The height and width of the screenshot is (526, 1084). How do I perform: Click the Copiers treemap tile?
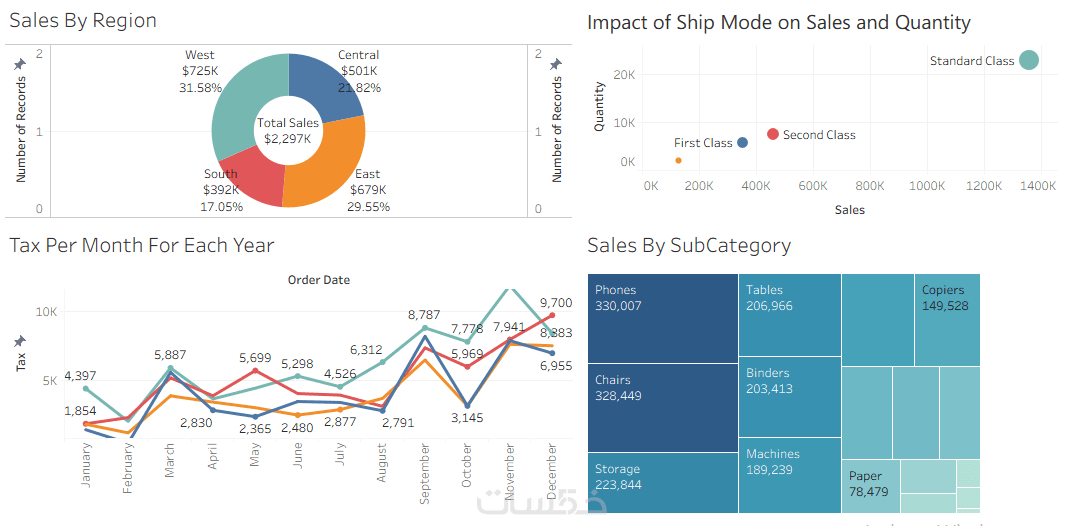pos(946,320)
